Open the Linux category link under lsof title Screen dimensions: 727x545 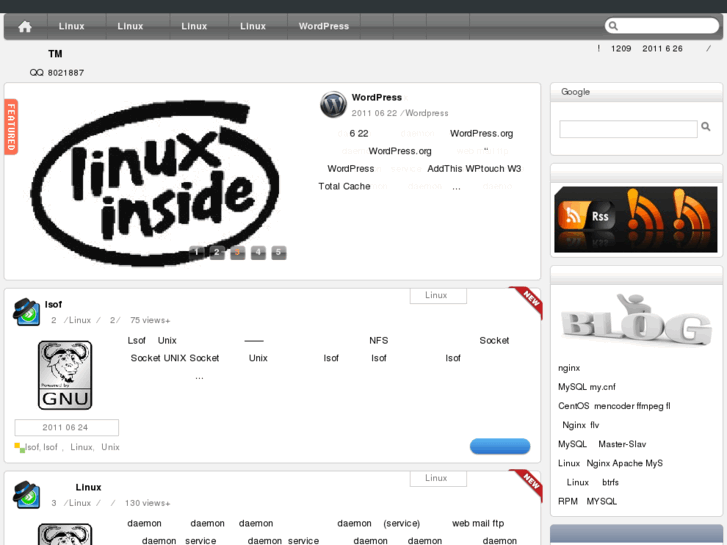[x=80, y=320]
